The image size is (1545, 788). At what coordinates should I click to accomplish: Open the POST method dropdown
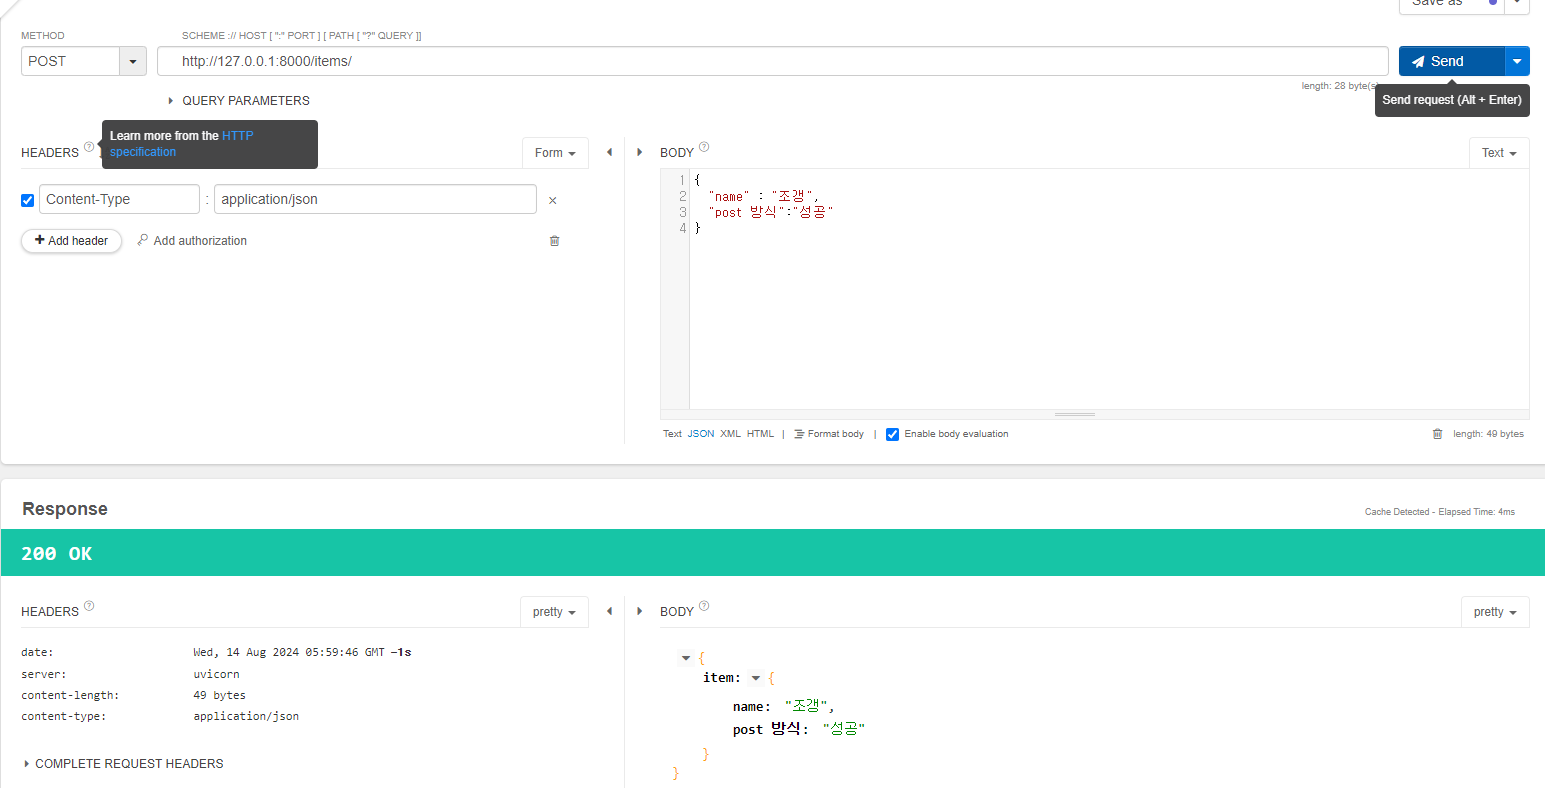[x=133, y=61]
